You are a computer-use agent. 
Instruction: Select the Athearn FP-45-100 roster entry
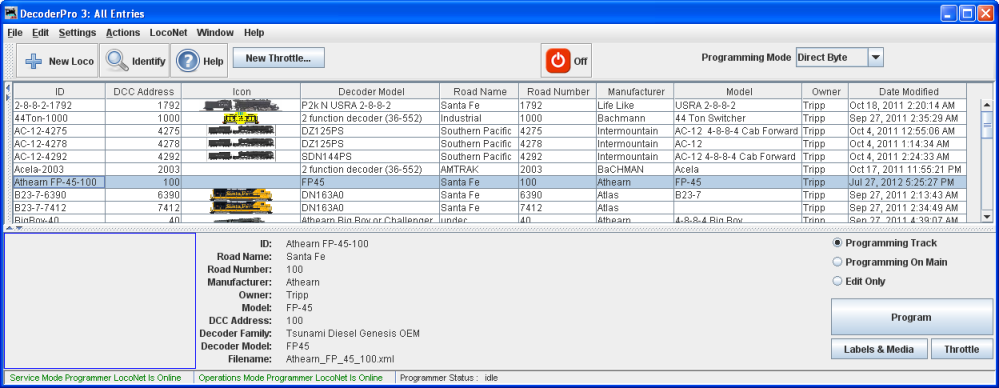tap(490, 182)
